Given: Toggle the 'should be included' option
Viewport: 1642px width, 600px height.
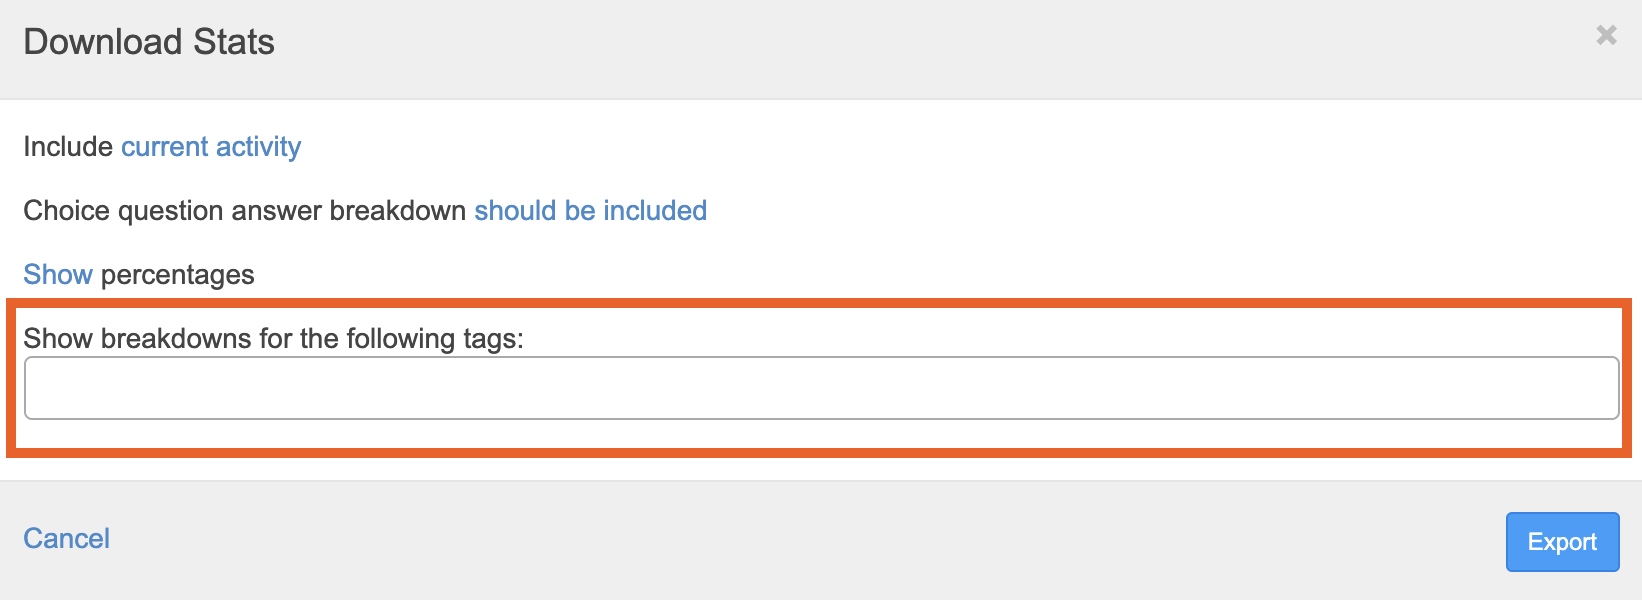Looking at the screenshot, I should [x=590, y=211].
